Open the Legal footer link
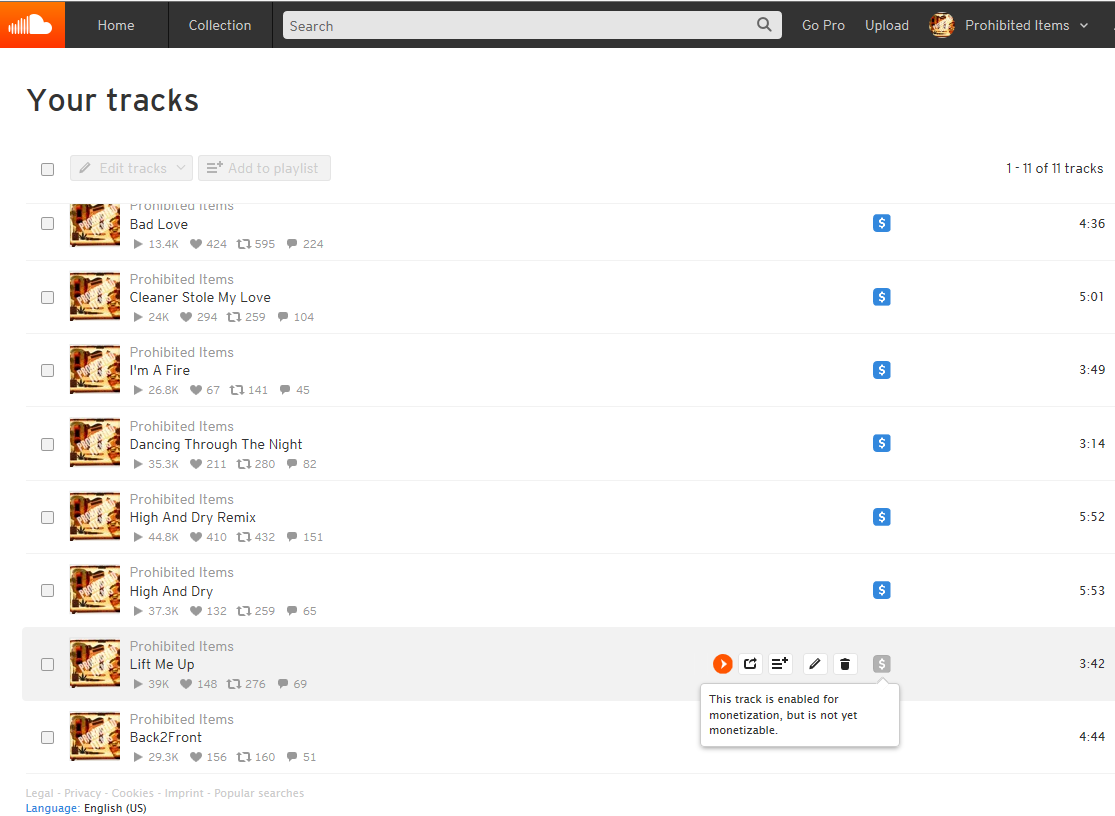This screenshot has width=1115, height=816. click(39, 793)
